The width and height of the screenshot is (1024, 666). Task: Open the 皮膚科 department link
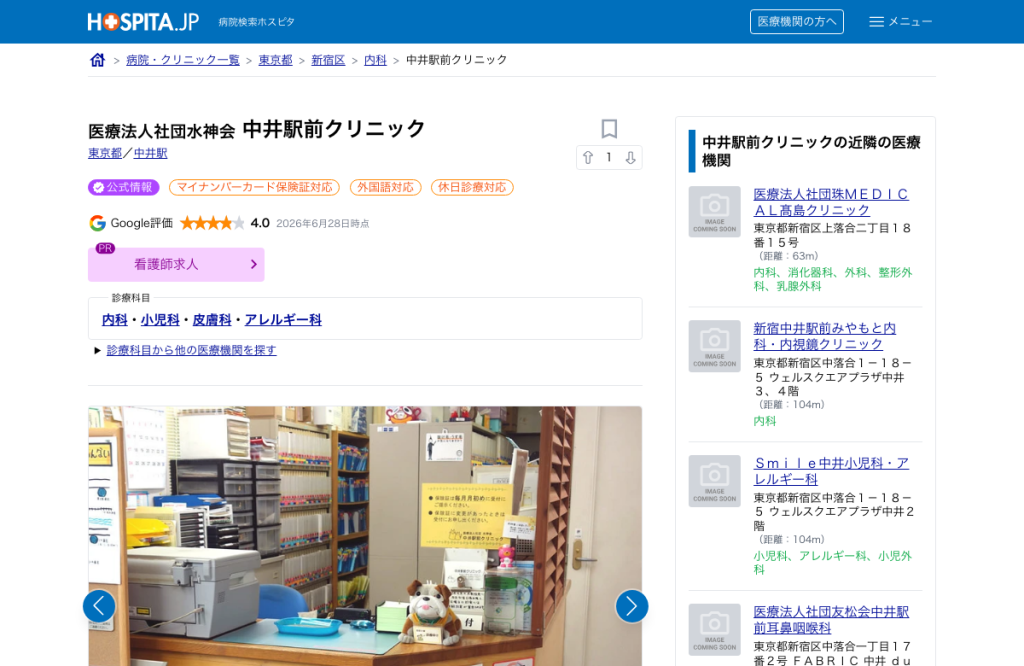(212, 320)
